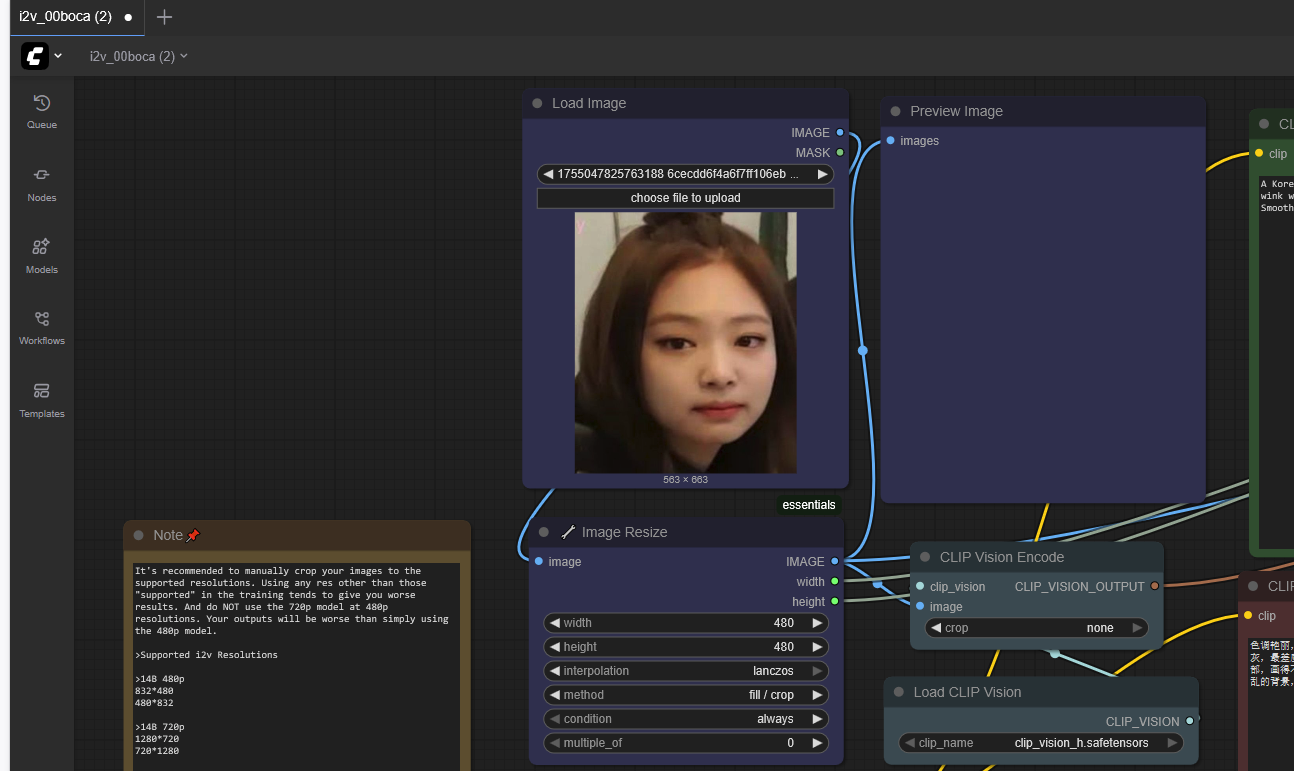Toggle collapse dot on CLIP Vision Encode node
The image size is (1294, 771).
pos(925,558)
